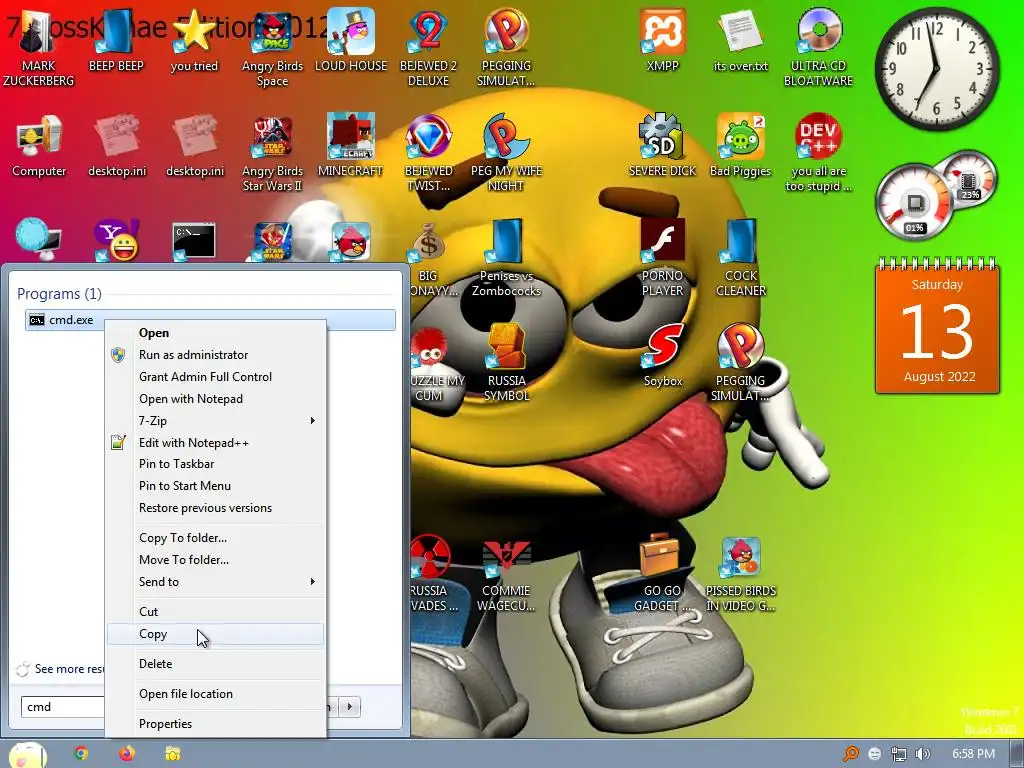Viewport: 1024px width, 768px height.
Task: Select the Angry Birds Space shortcut
Action: pos(272,47)
